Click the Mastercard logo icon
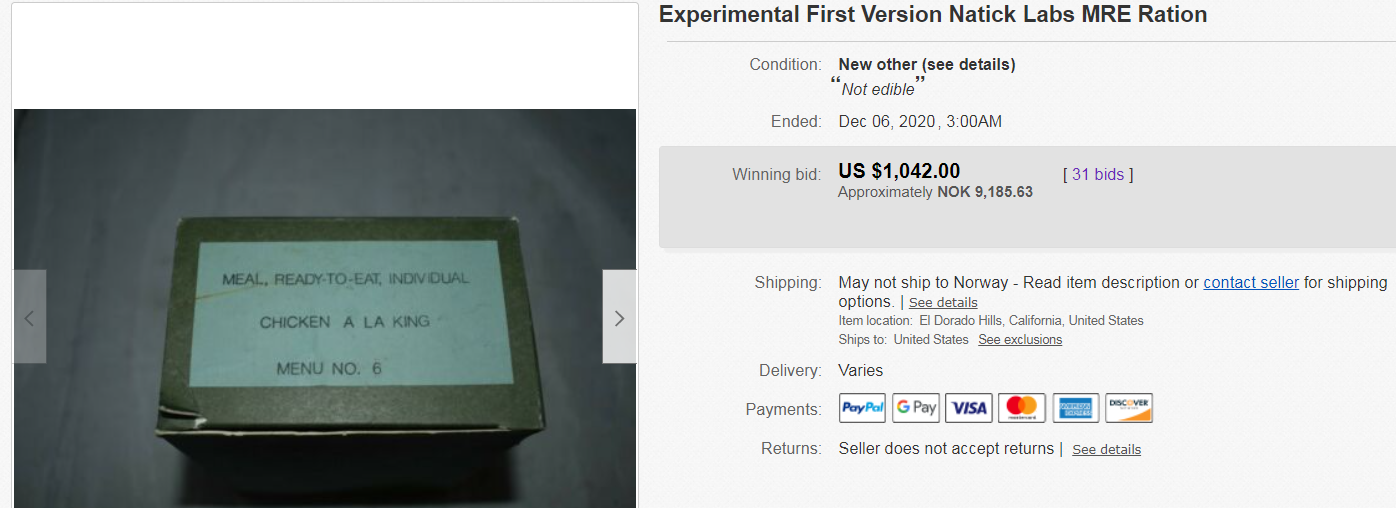 coord(1022,408)
